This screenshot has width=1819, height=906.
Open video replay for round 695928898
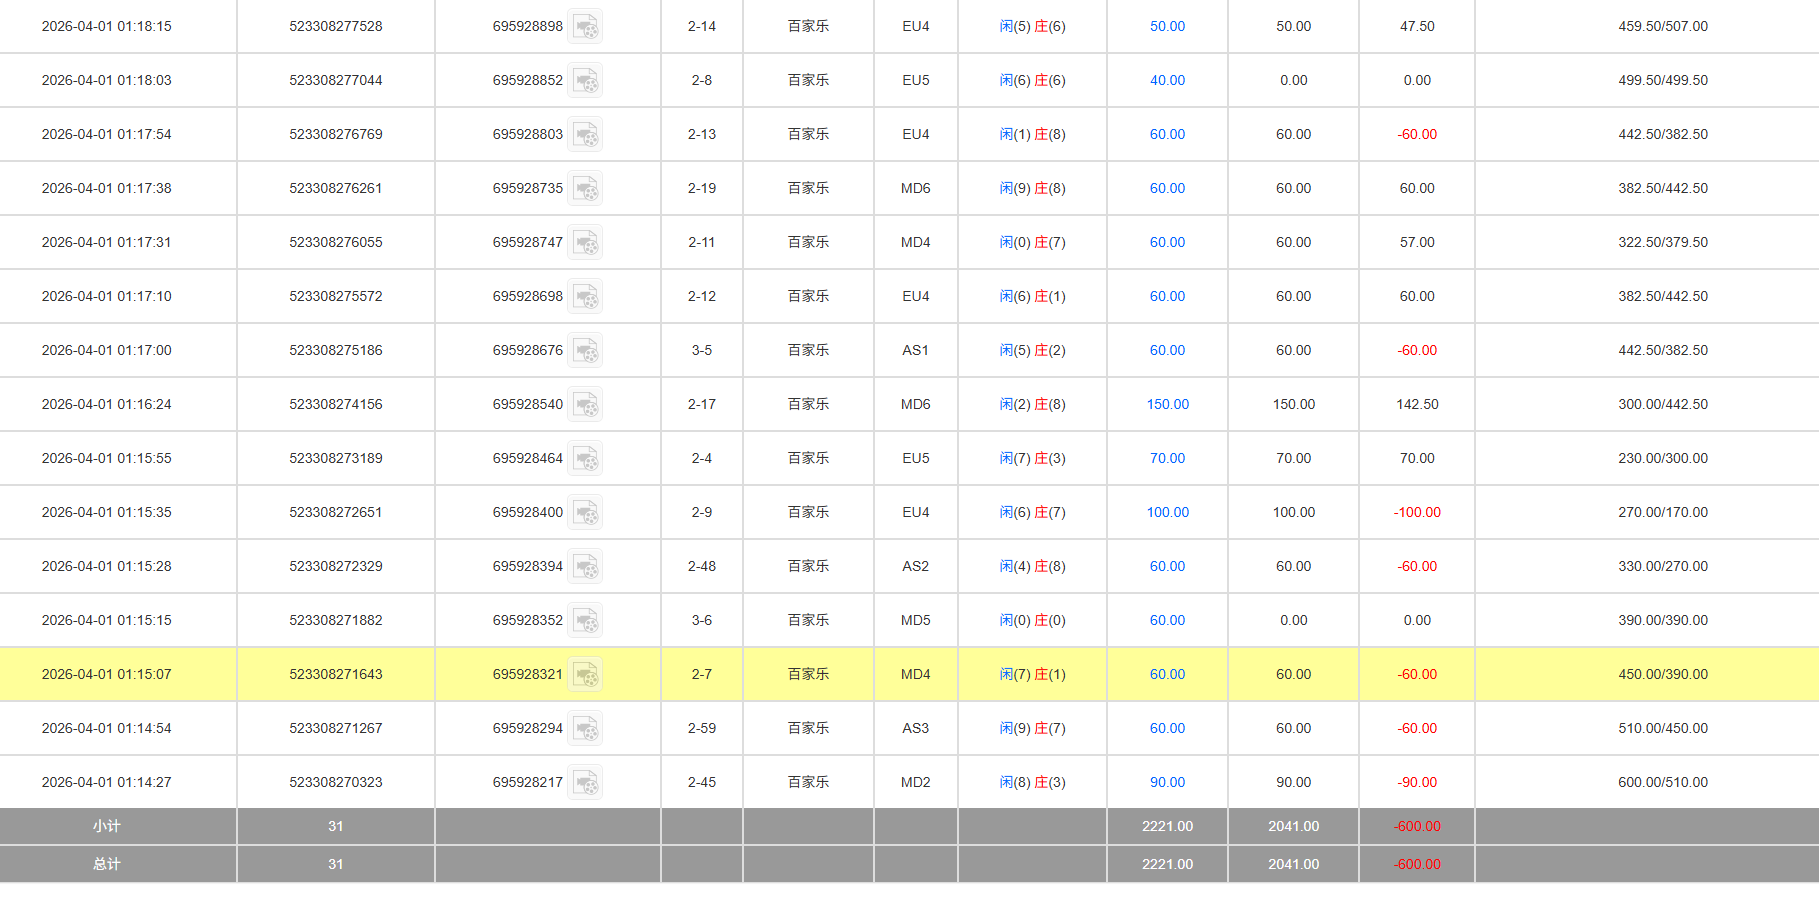(x=586, y=27)
